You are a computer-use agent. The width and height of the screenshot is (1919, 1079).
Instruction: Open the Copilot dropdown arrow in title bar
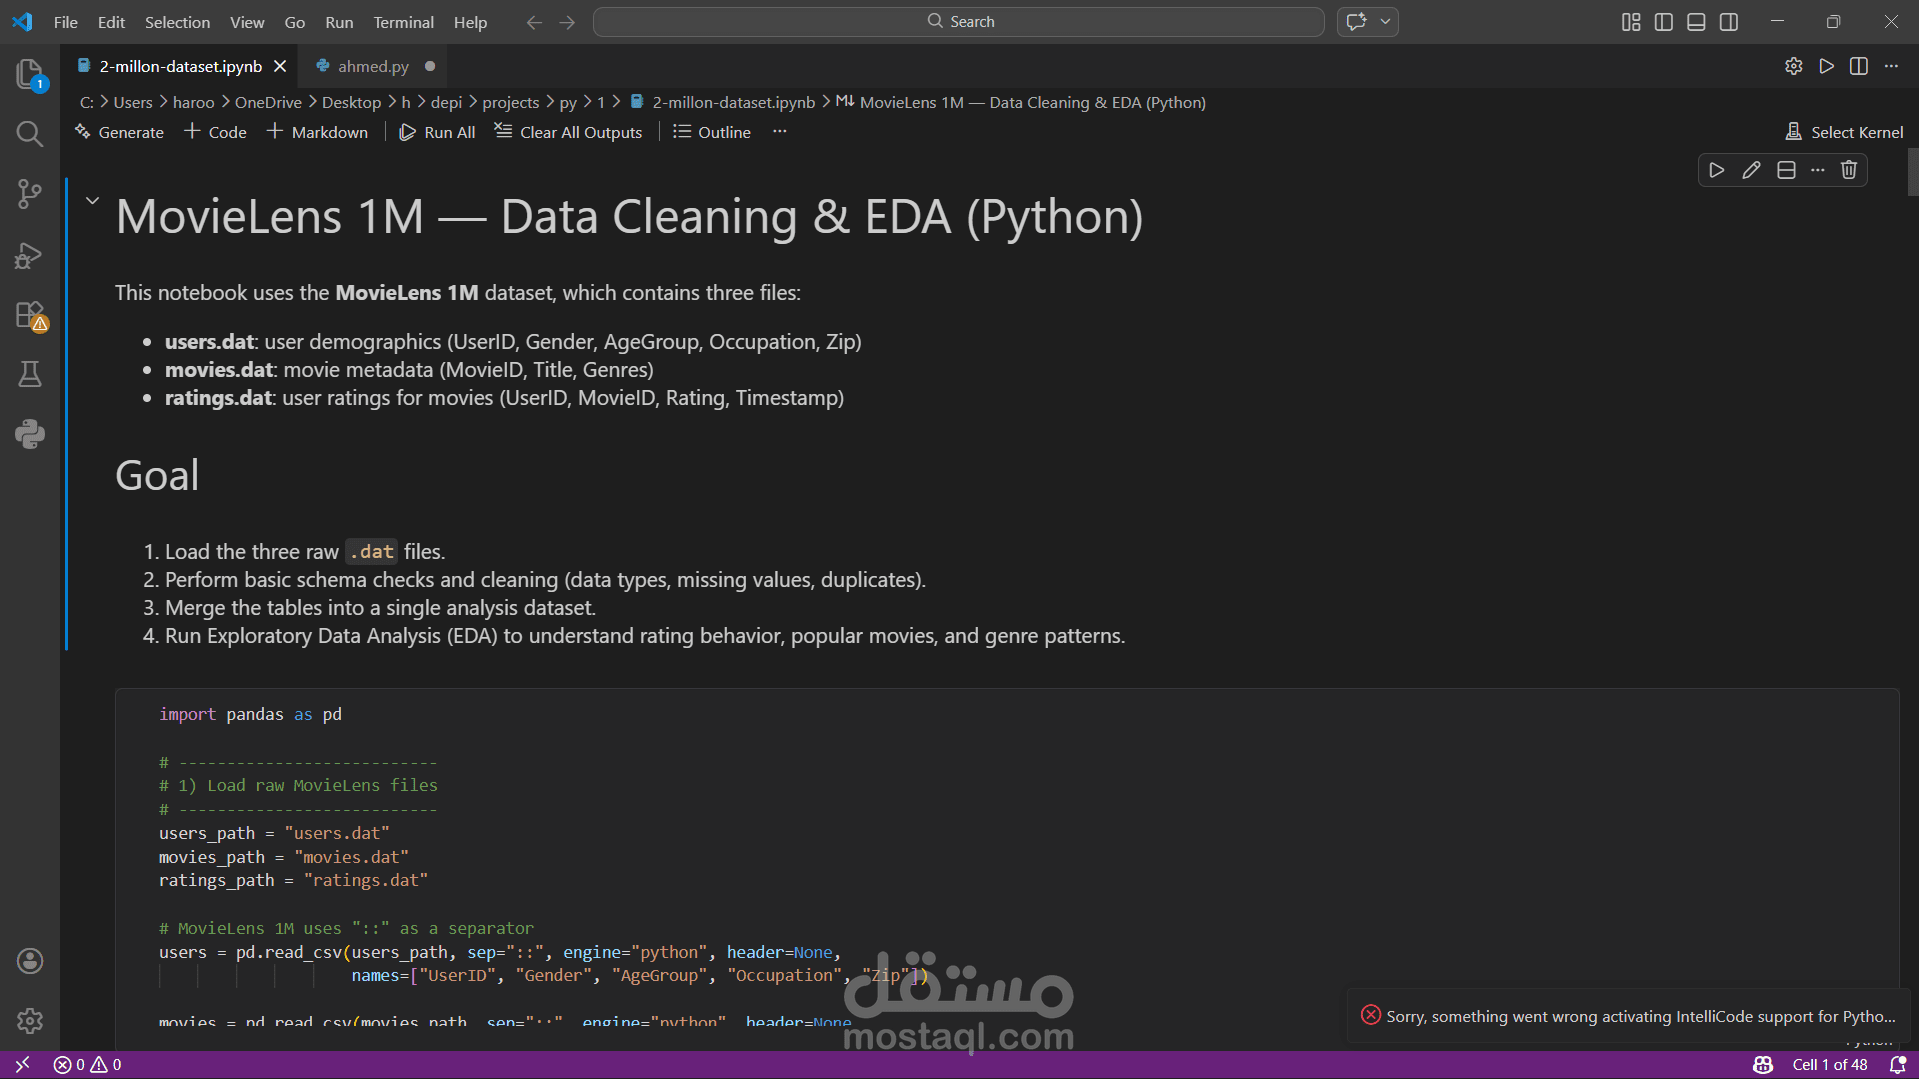[1384, 21]
